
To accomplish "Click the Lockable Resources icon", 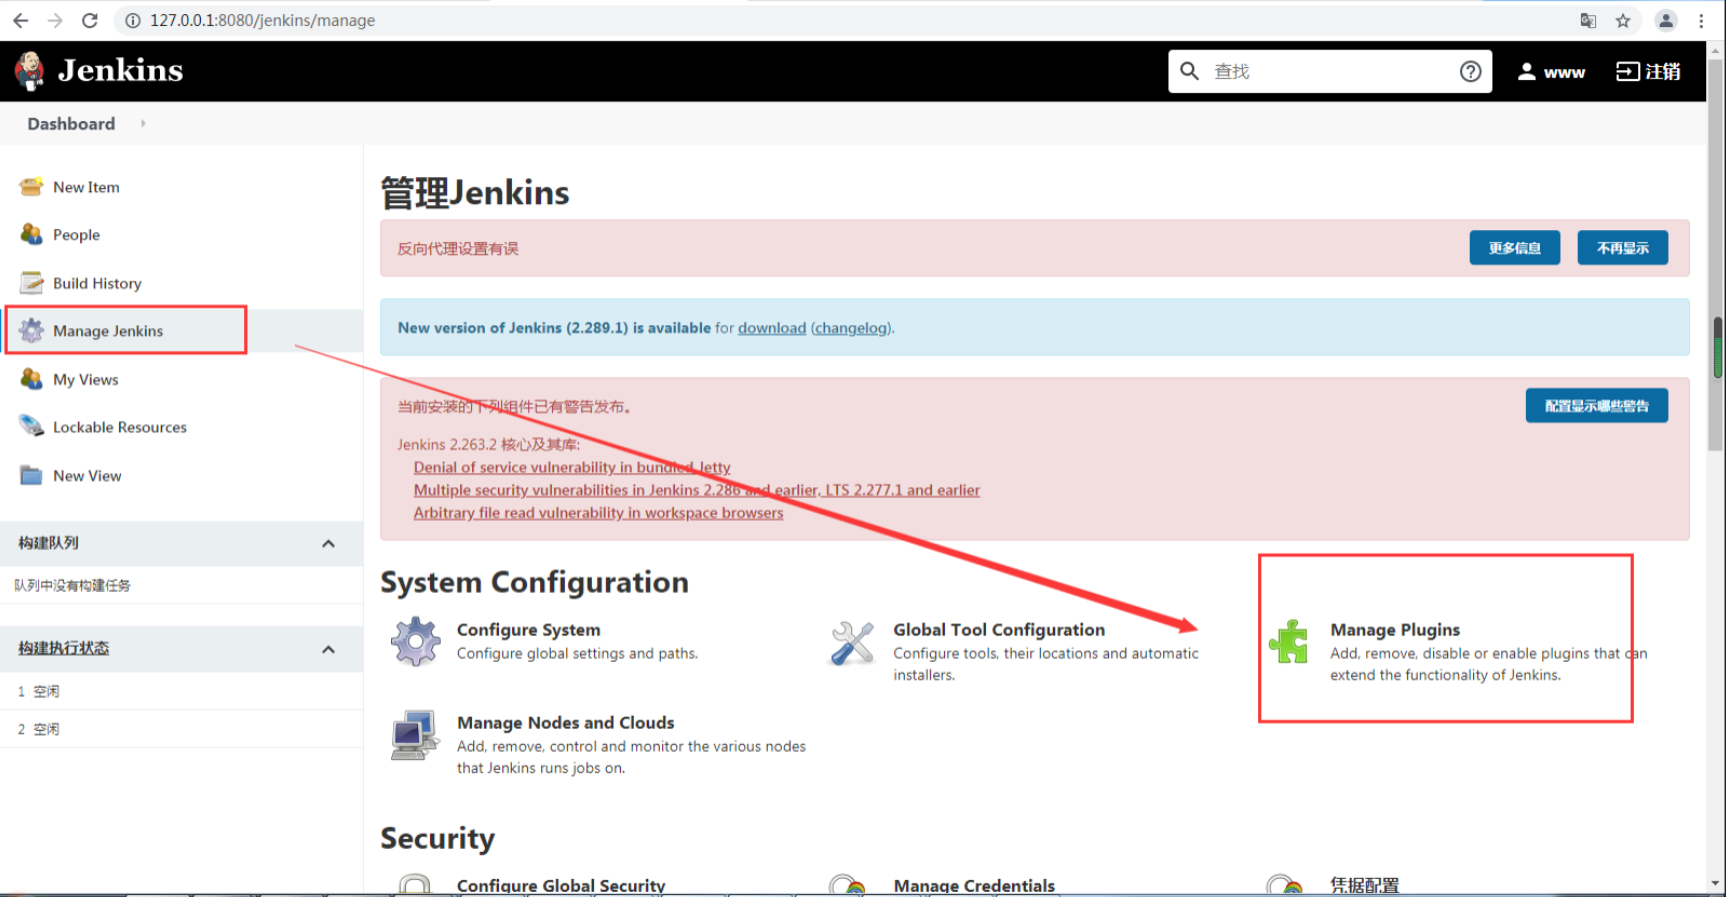I will pos(32,427).
